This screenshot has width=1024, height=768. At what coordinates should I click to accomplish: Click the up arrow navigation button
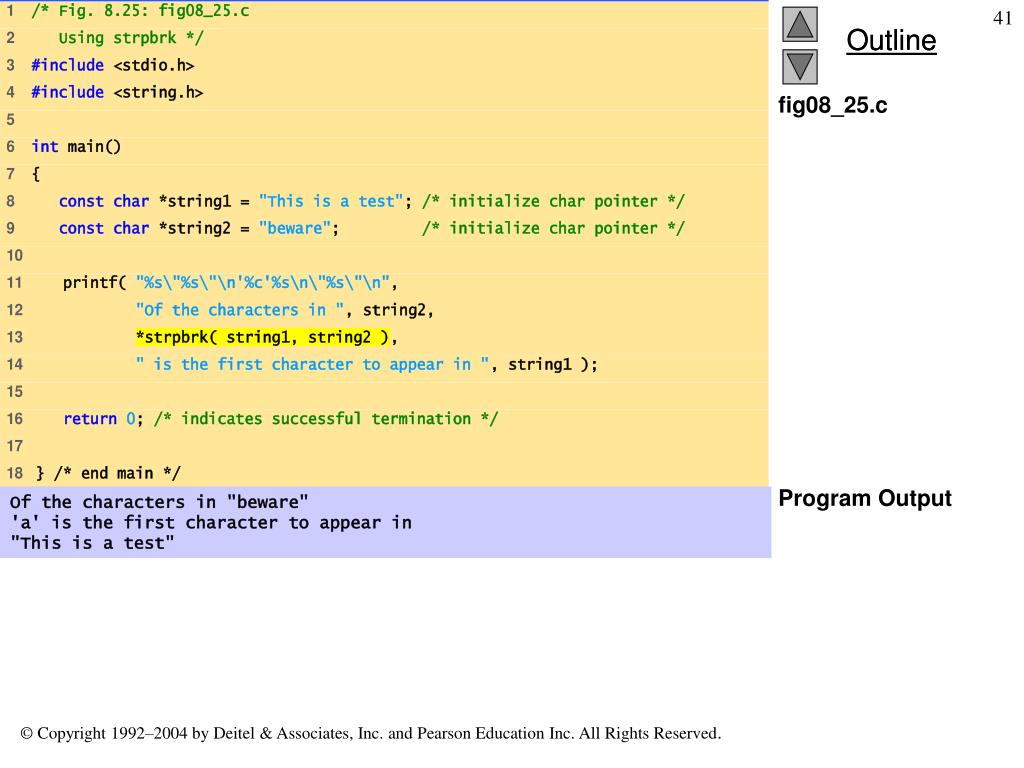point(799,24)
